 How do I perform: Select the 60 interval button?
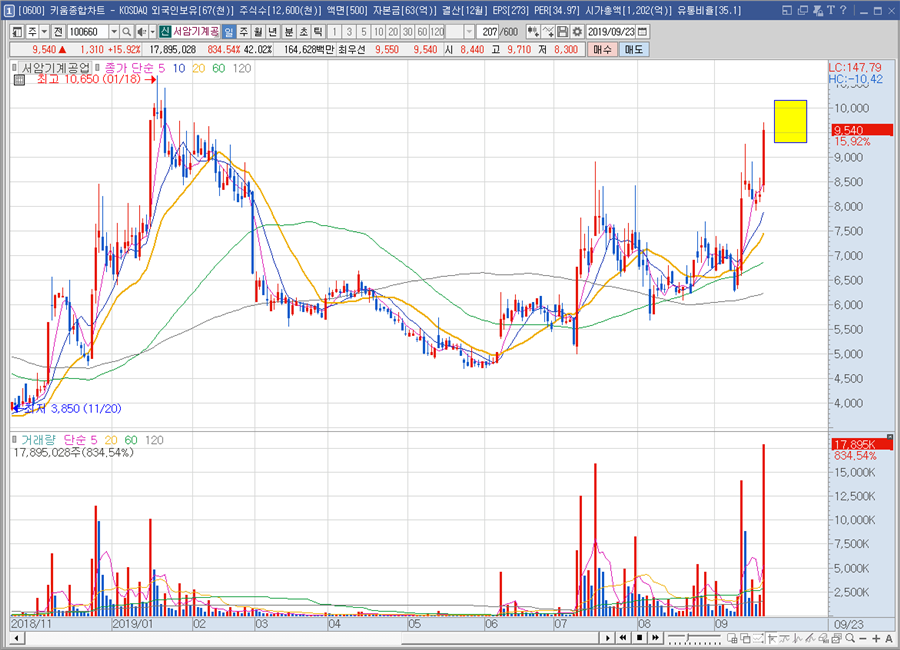pyautogui.click(x=422, y=32)
